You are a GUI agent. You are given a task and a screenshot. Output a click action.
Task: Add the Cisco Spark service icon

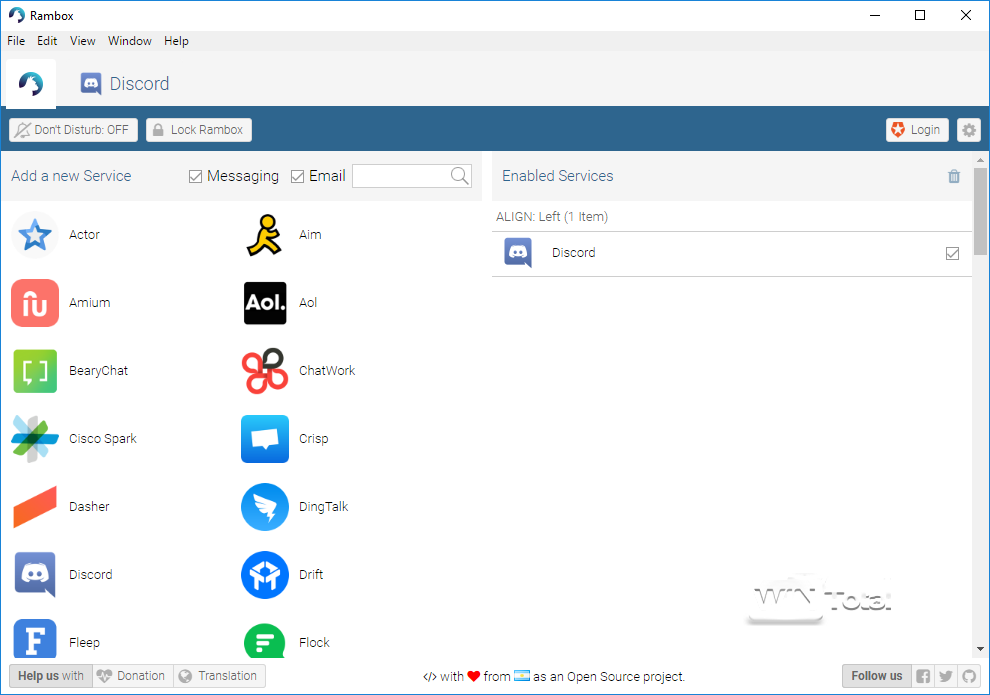pos(35,439)
